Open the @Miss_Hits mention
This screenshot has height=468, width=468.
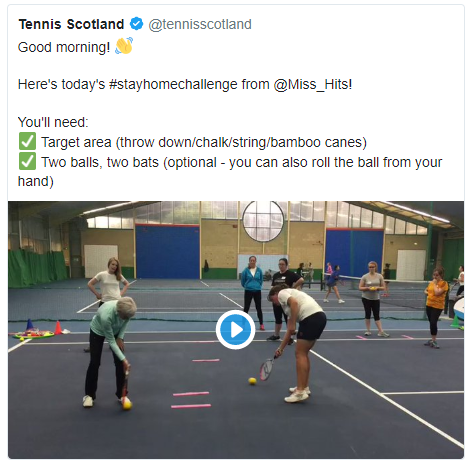[x=313, y=84]
